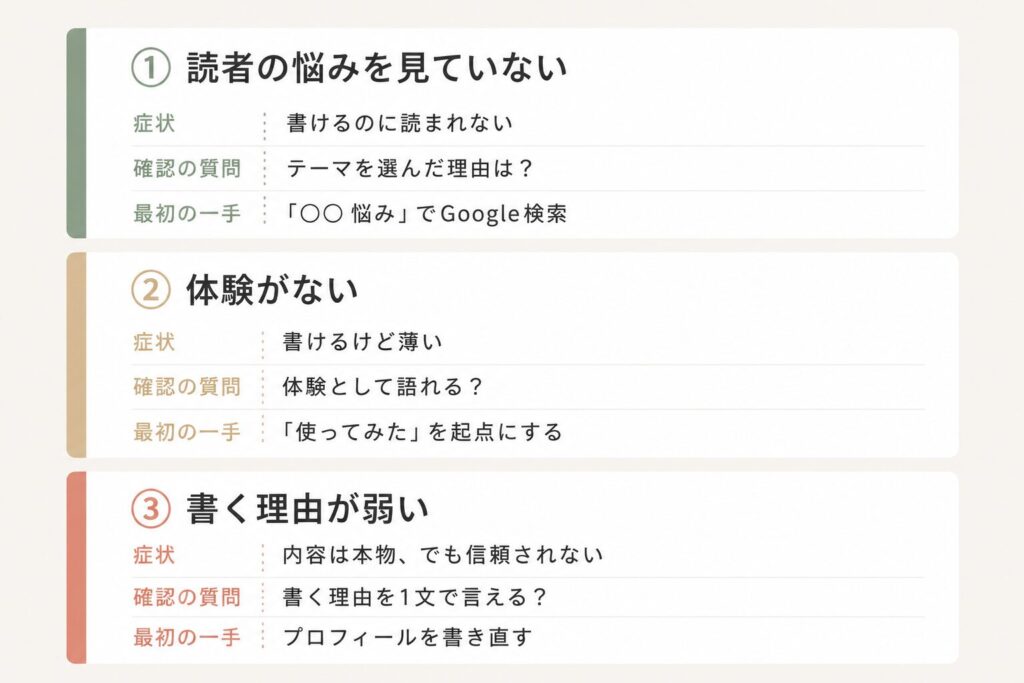Click the text 書けるけど薄い

pyautogui.click(x=362, y=342)
